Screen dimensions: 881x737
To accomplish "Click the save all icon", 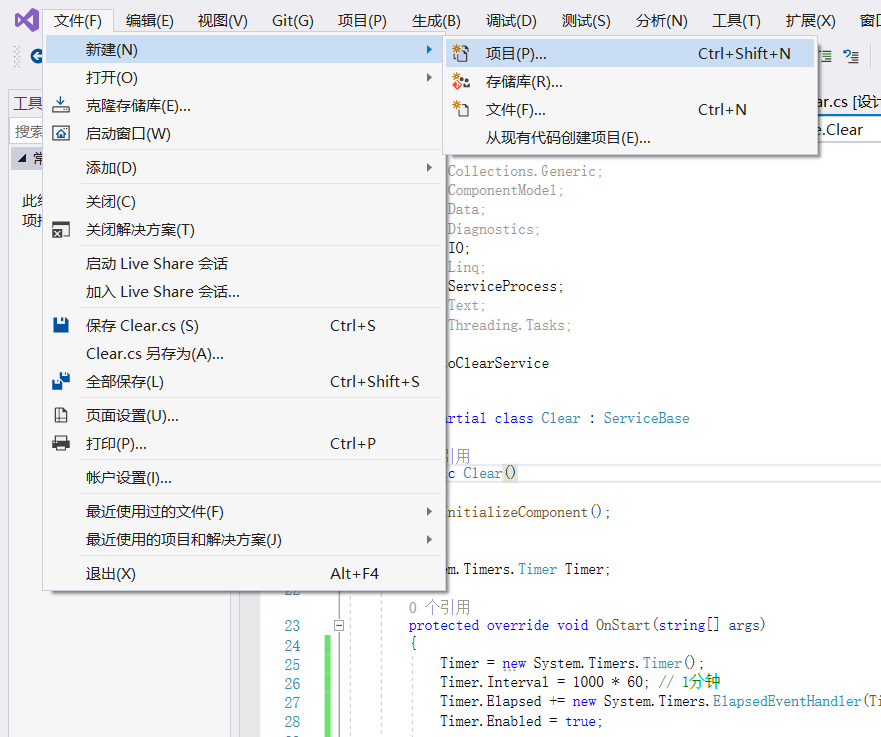I will click(x=61, y=381).
